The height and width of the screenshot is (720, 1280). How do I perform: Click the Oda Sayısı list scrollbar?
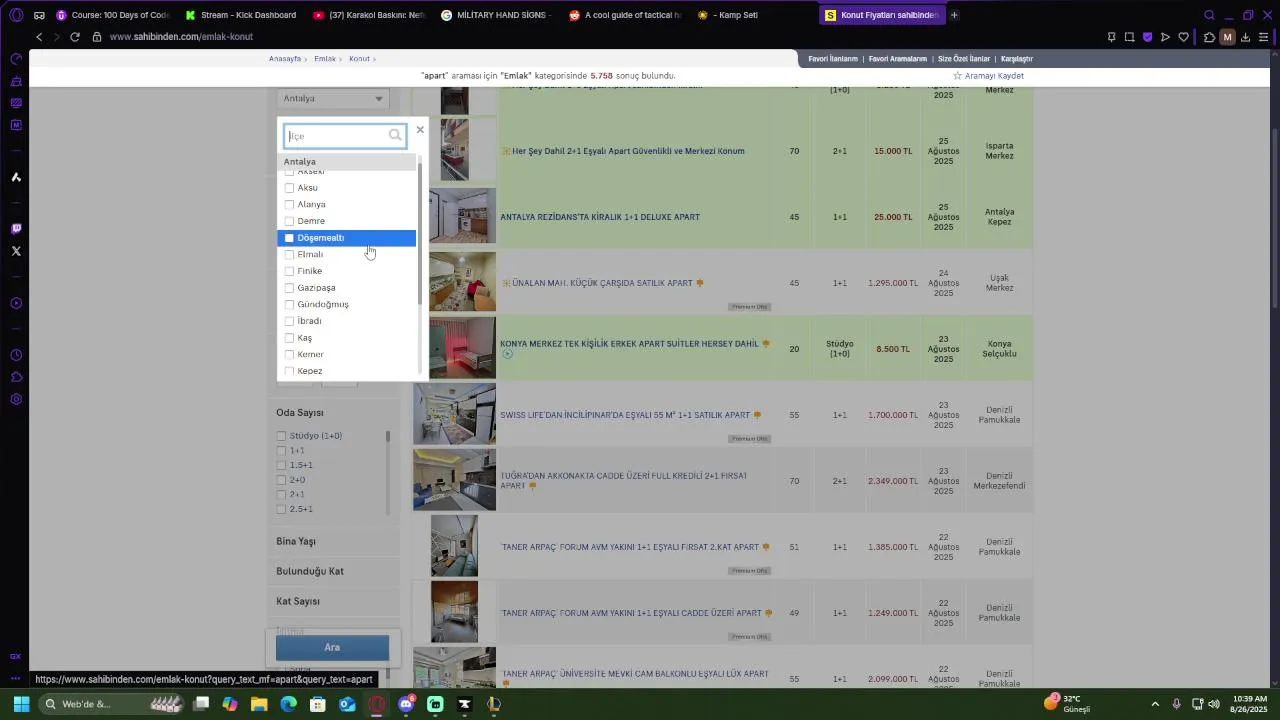(387, 437)
